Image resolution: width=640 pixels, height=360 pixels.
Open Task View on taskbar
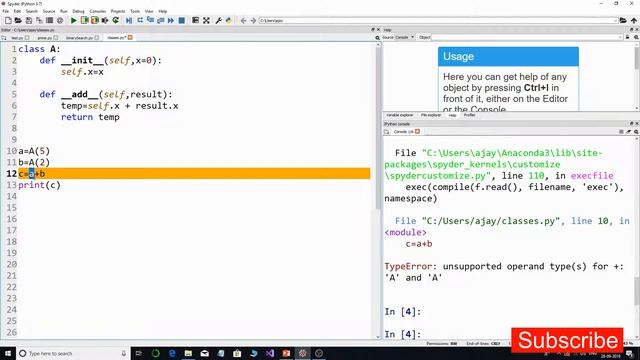139,353
